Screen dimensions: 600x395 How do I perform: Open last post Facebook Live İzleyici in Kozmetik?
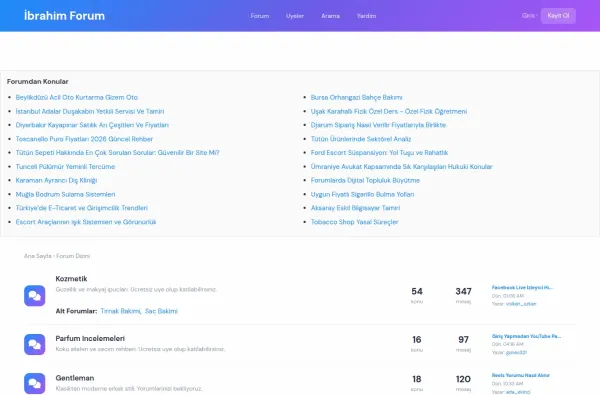point(522,287)
